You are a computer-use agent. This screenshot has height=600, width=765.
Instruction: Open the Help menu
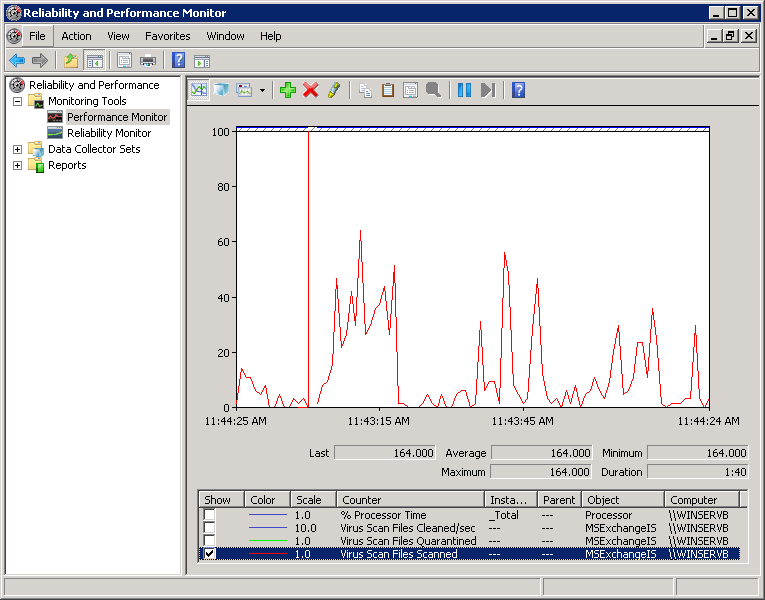click(270, 36)
